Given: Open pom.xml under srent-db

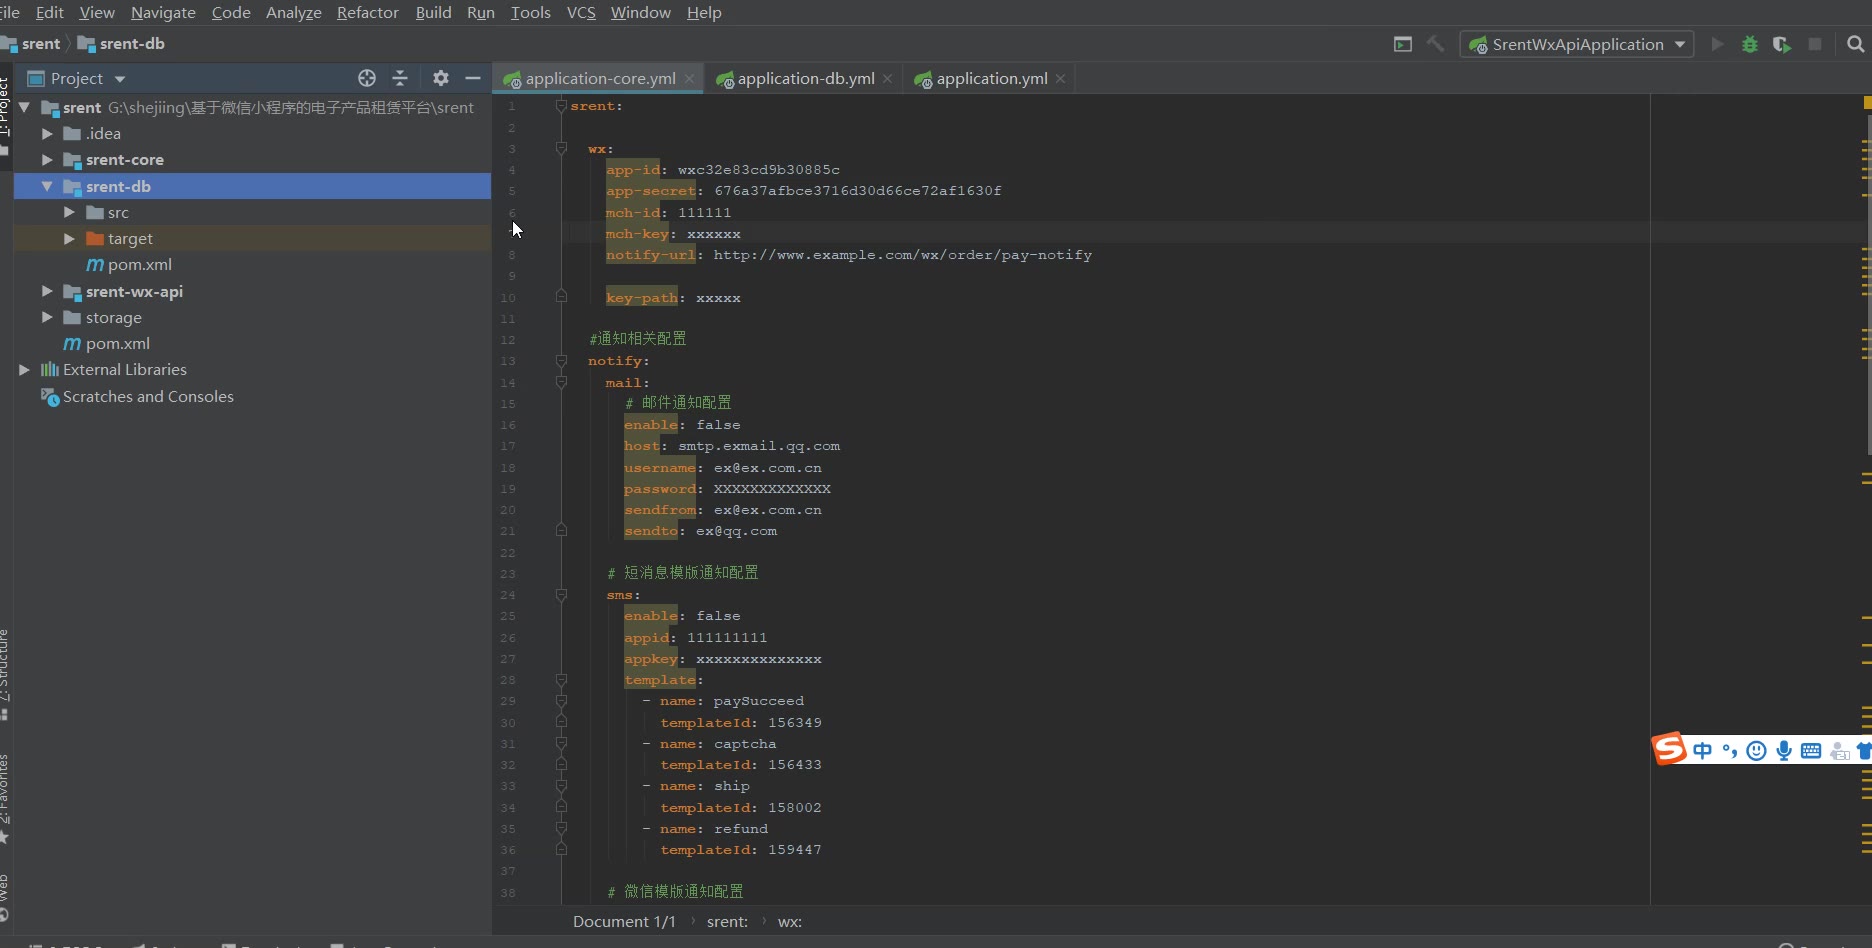Looking at the screenshot, I should coord(139,265).
